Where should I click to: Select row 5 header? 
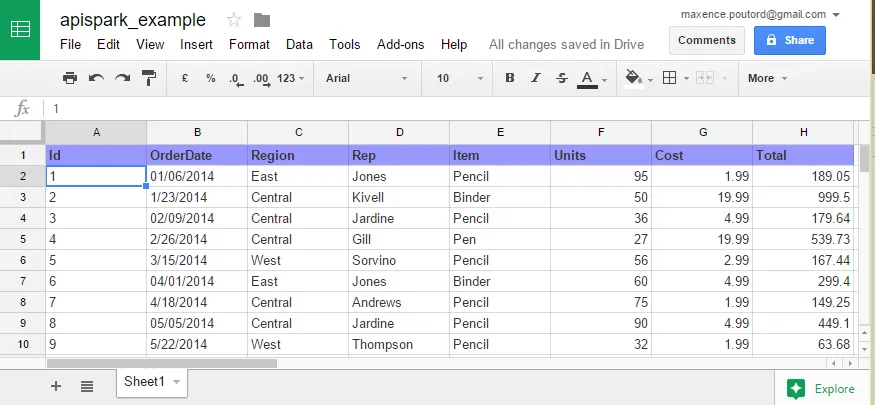[23, 239]
